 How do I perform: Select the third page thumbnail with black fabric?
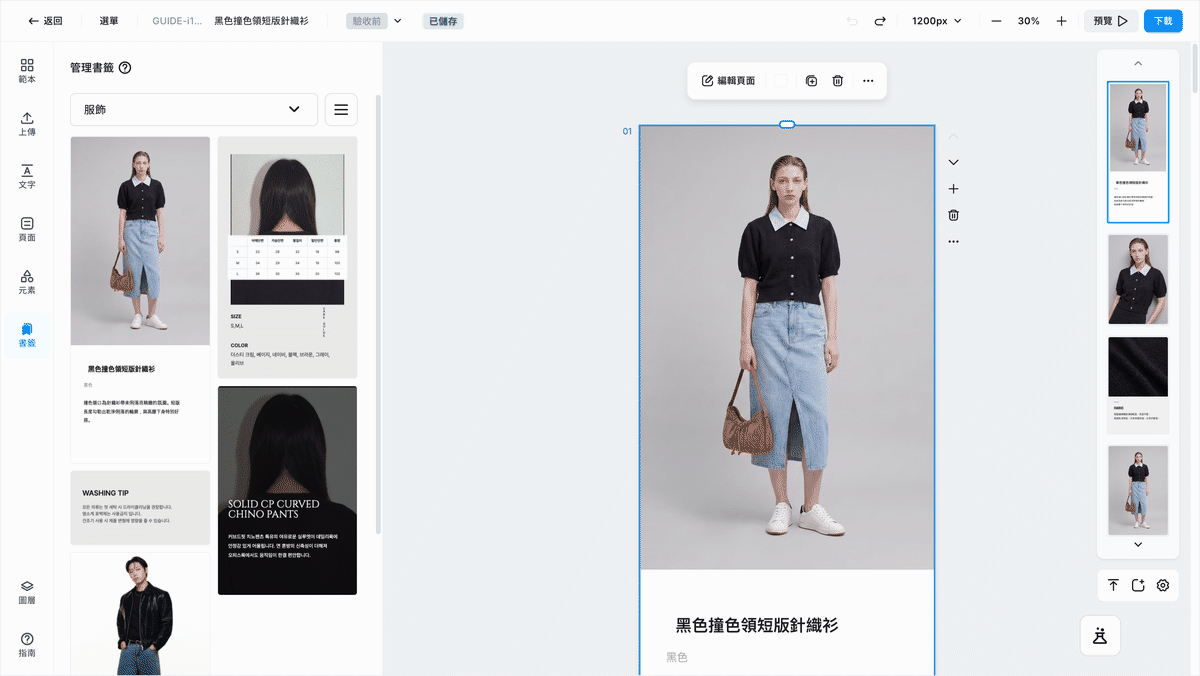[x=1138, y=385]
